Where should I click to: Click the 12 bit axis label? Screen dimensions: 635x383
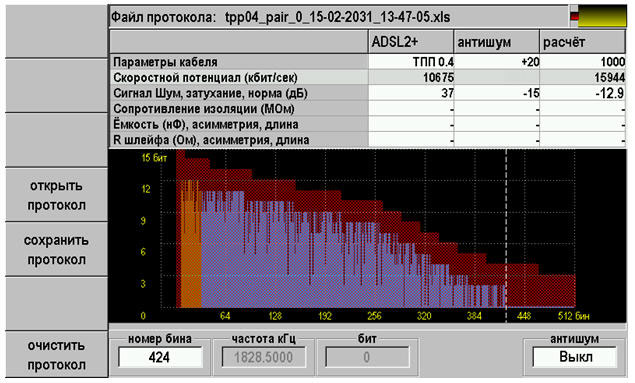point(146,189)
